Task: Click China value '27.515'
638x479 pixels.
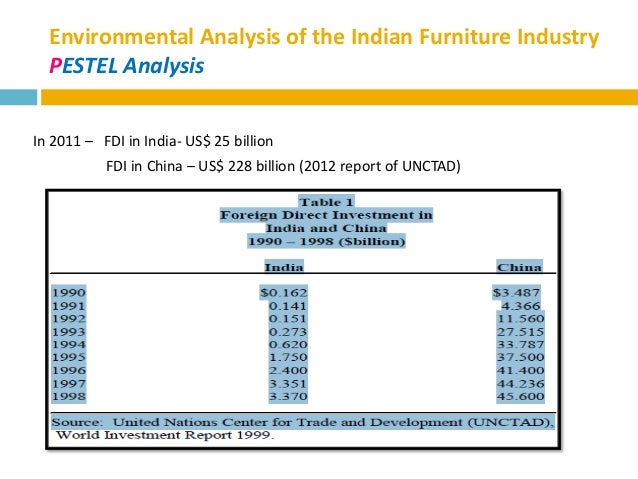Action: click(520, 332)
